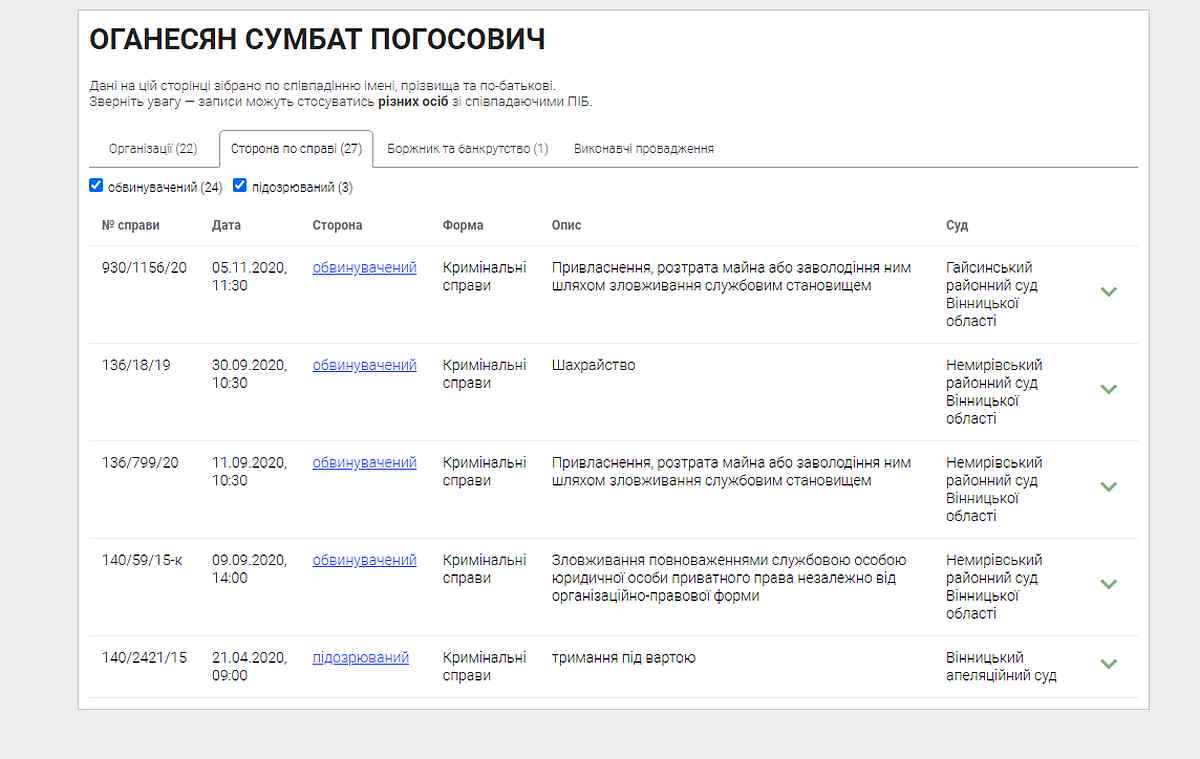This screenshot has height=759, width=1200.
Task: Click обвинувачений link in case 140/59/15-к
Action: 365,560
